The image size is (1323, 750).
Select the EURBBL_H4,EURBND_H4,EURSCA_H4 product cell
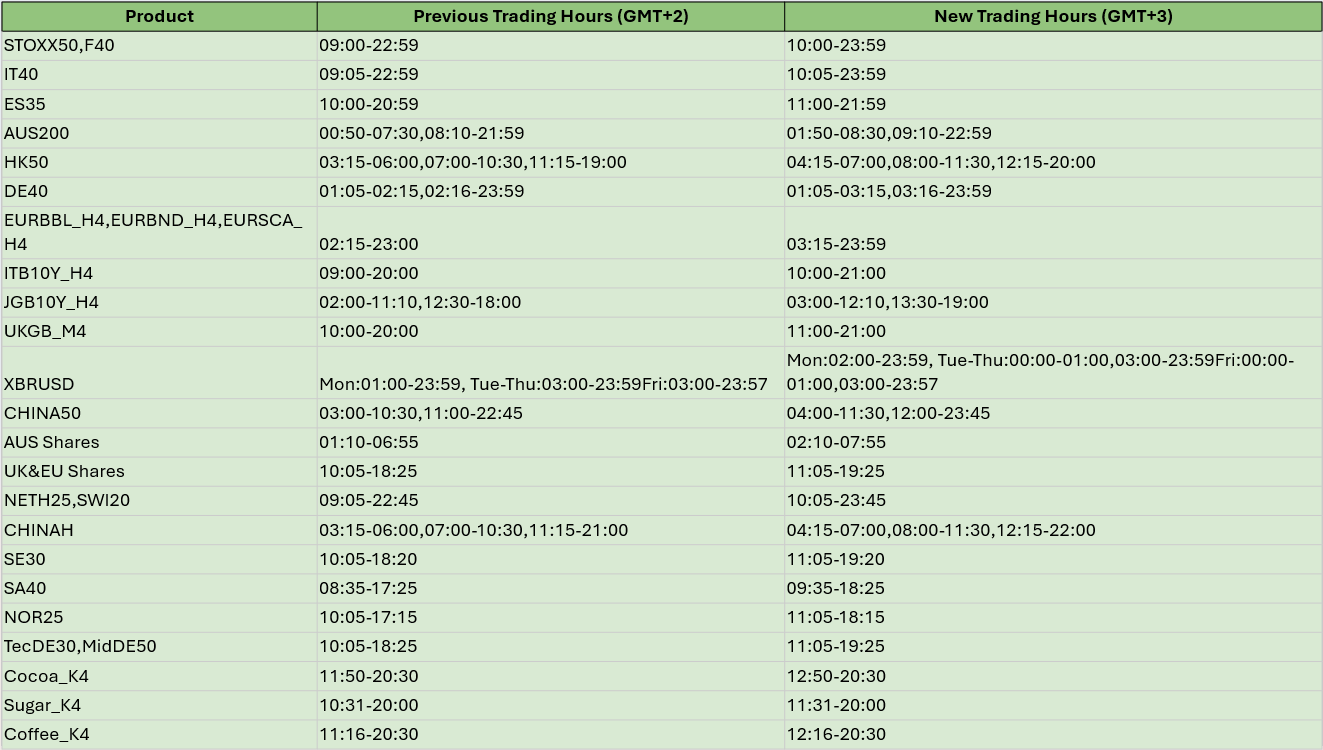(x=159, y=233)
